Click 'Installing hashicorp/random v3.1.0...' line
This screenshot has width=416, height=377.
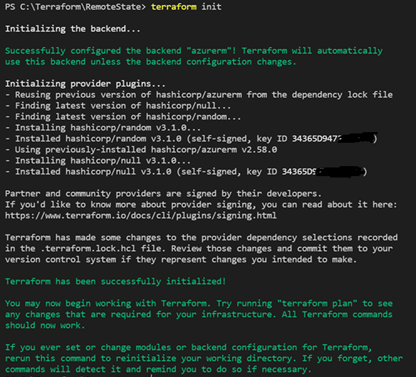(x=103, y=128)
